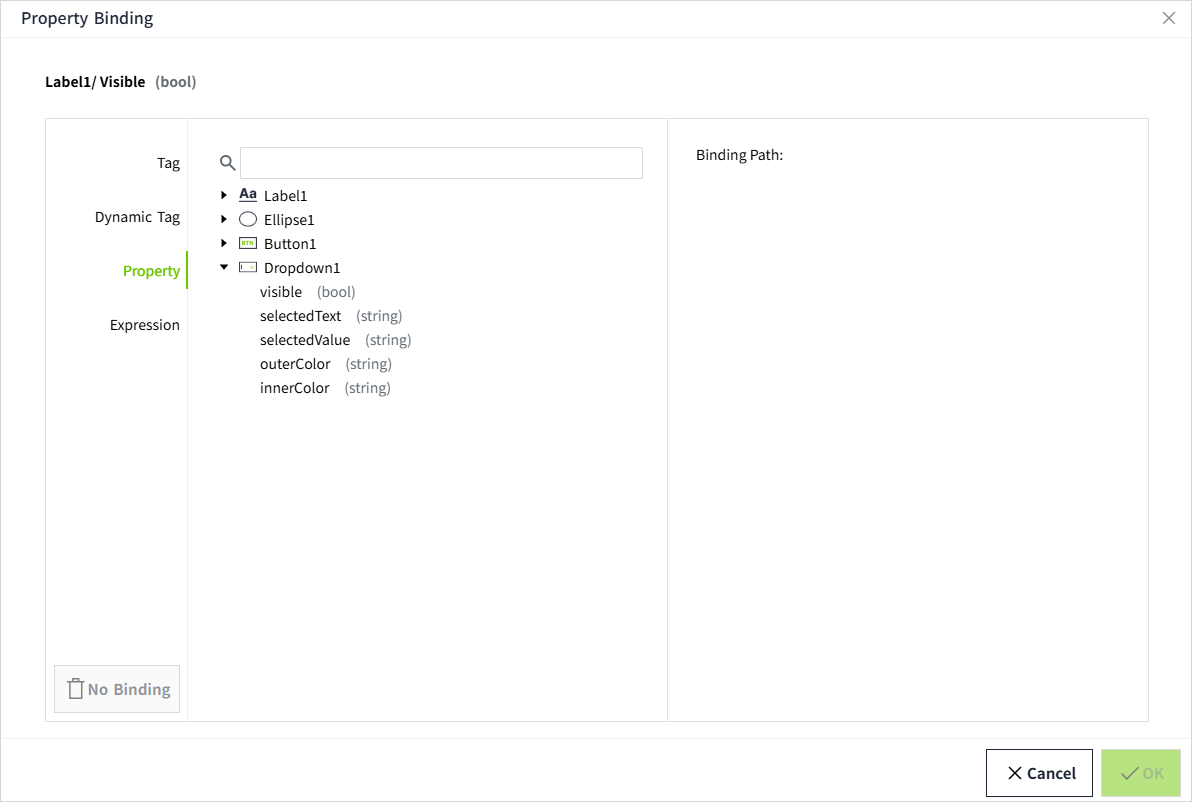Image resolution: width=1192 pixels, height=802 pixels.
Task: Click the search magnifier icon
Action: click(228, 163)
